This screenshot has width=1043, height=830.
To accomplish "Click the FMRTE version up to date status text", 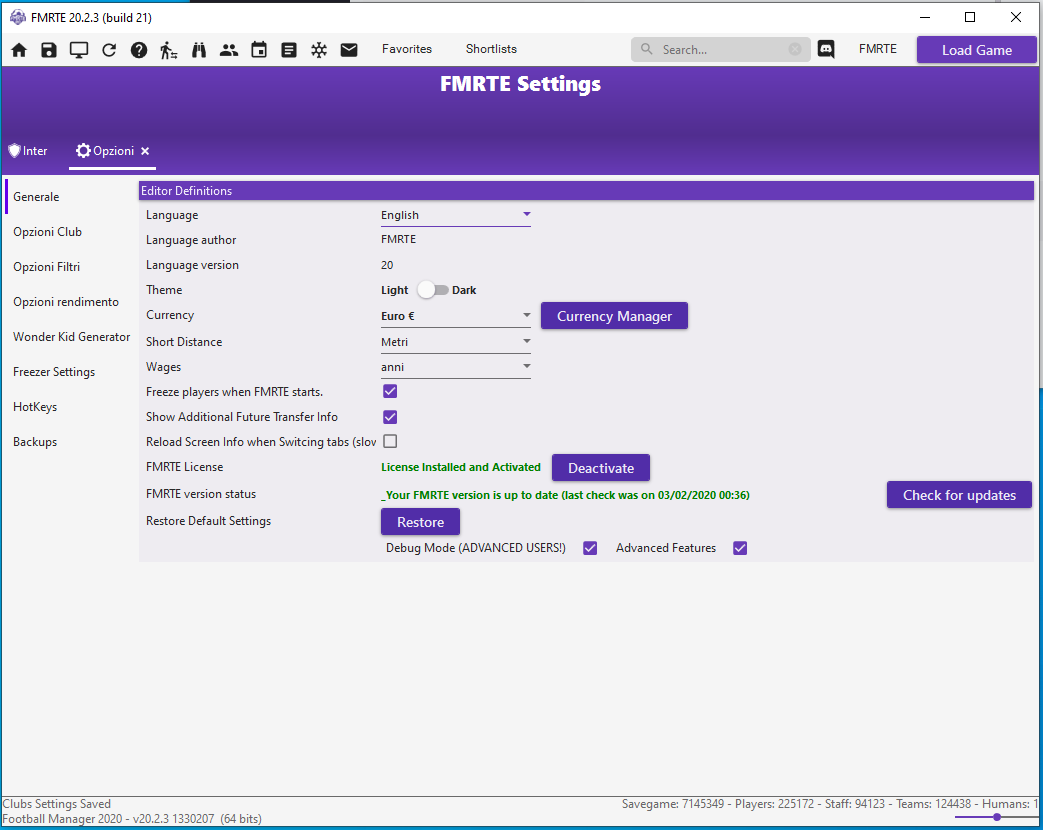I will 565,495.
